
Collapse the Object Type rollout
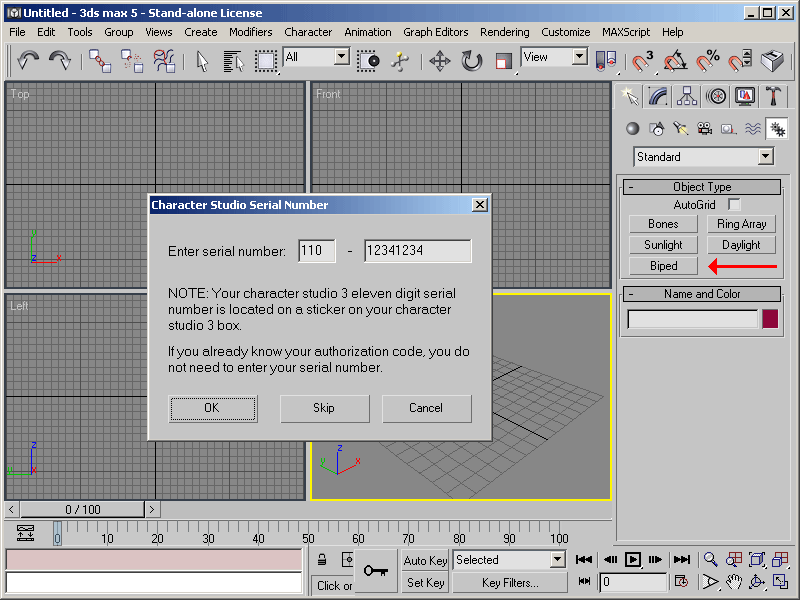[702, 187]
